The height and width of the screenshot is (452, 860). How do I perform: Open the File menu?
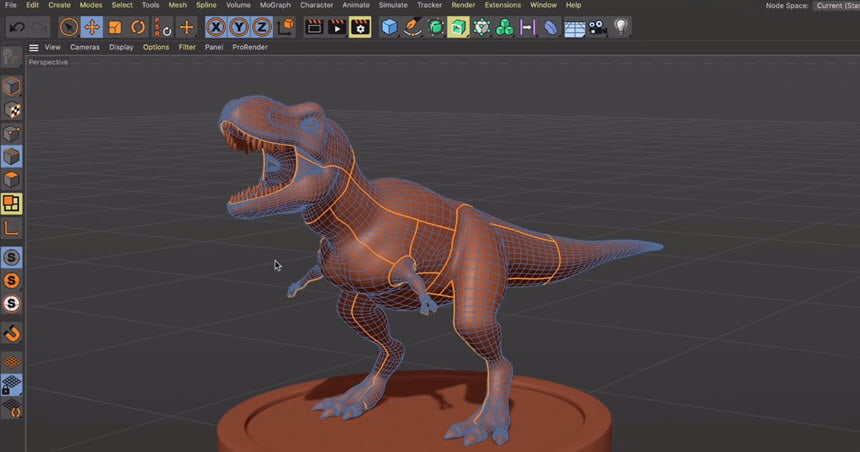(10, 5)
